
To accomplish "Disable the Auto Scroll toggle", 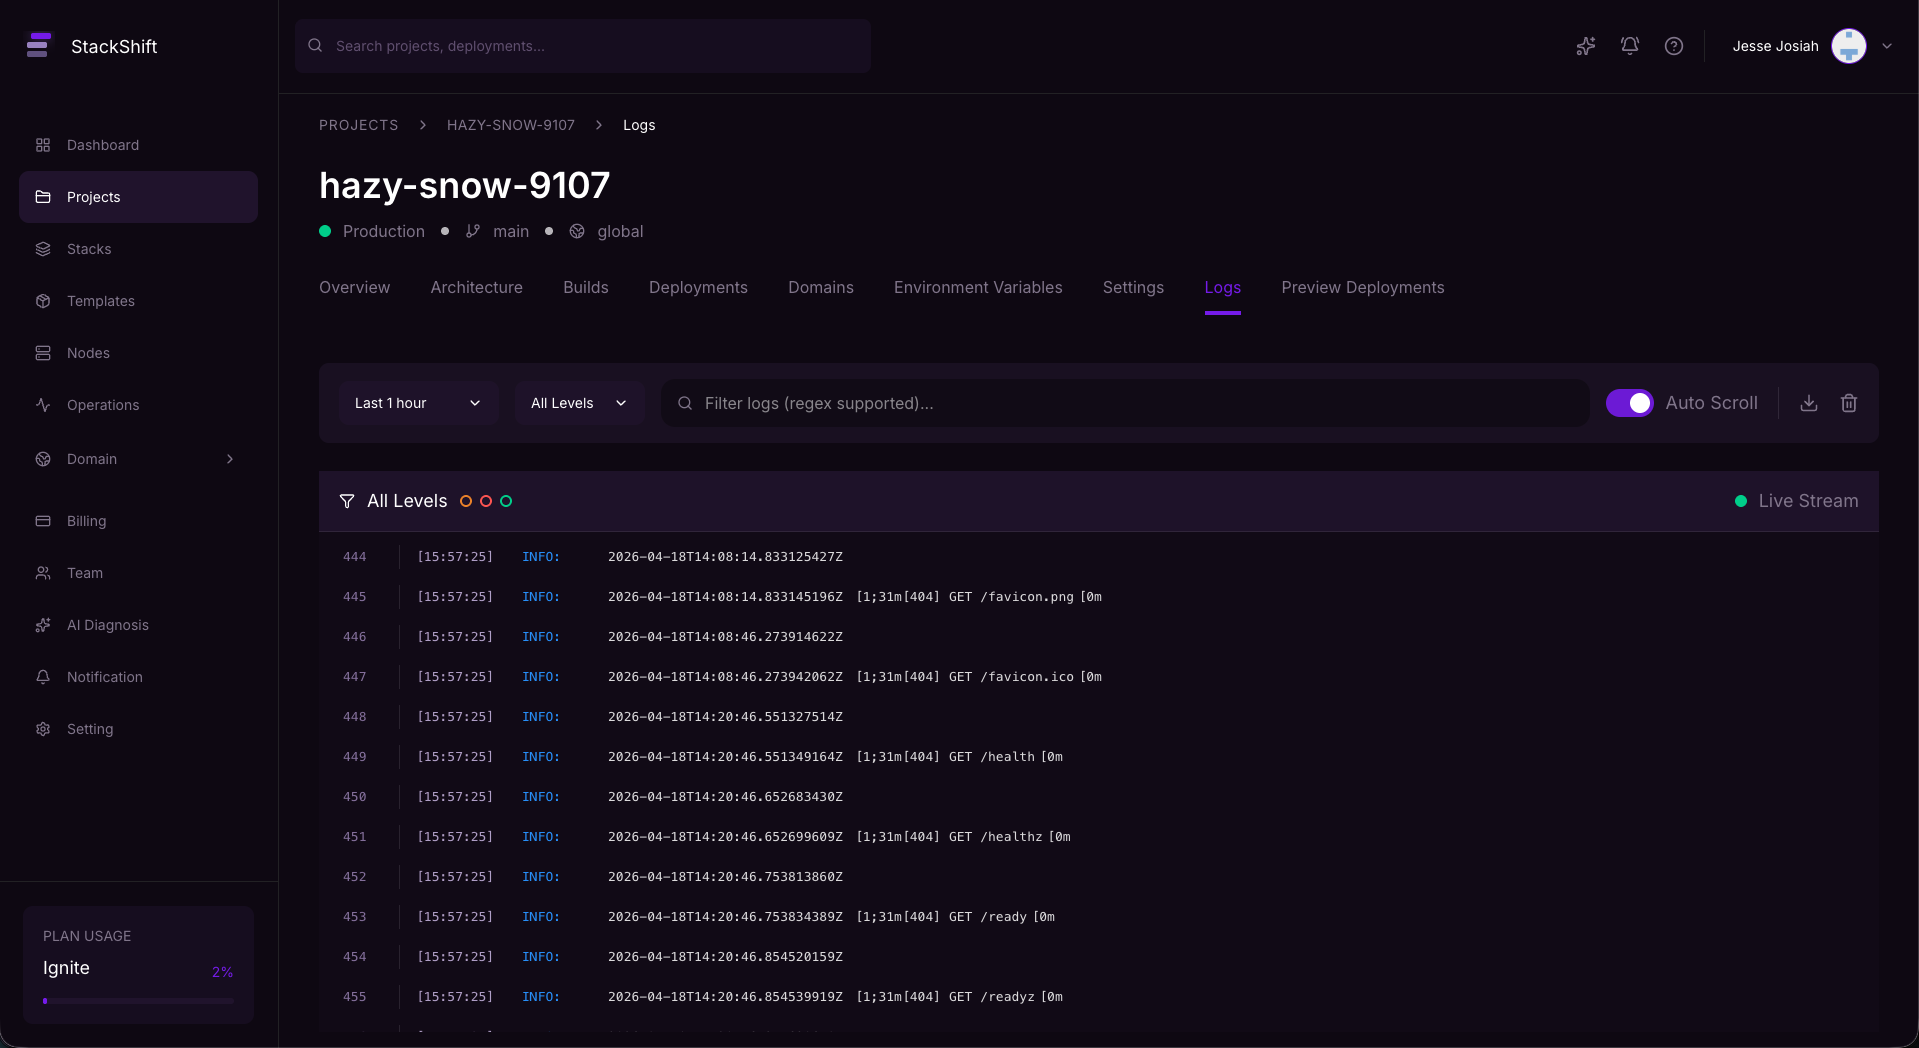I will click(1629, 403).
